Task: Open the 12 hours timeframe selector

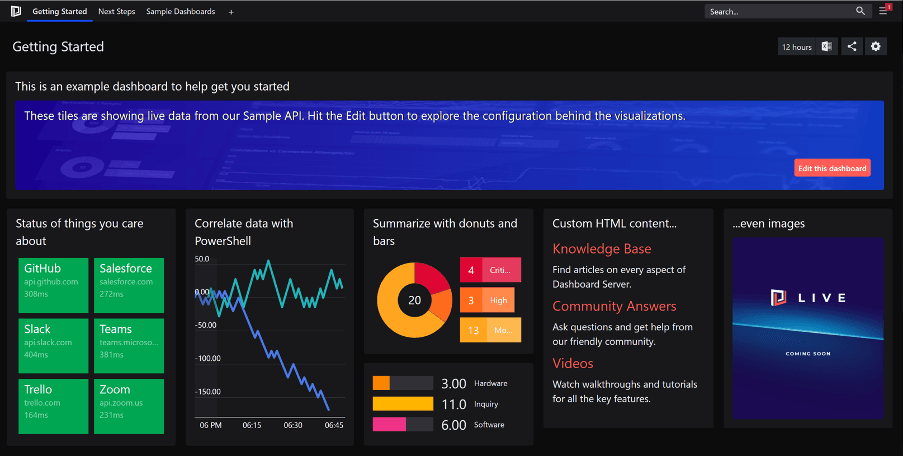Action: tap(797, 47)
